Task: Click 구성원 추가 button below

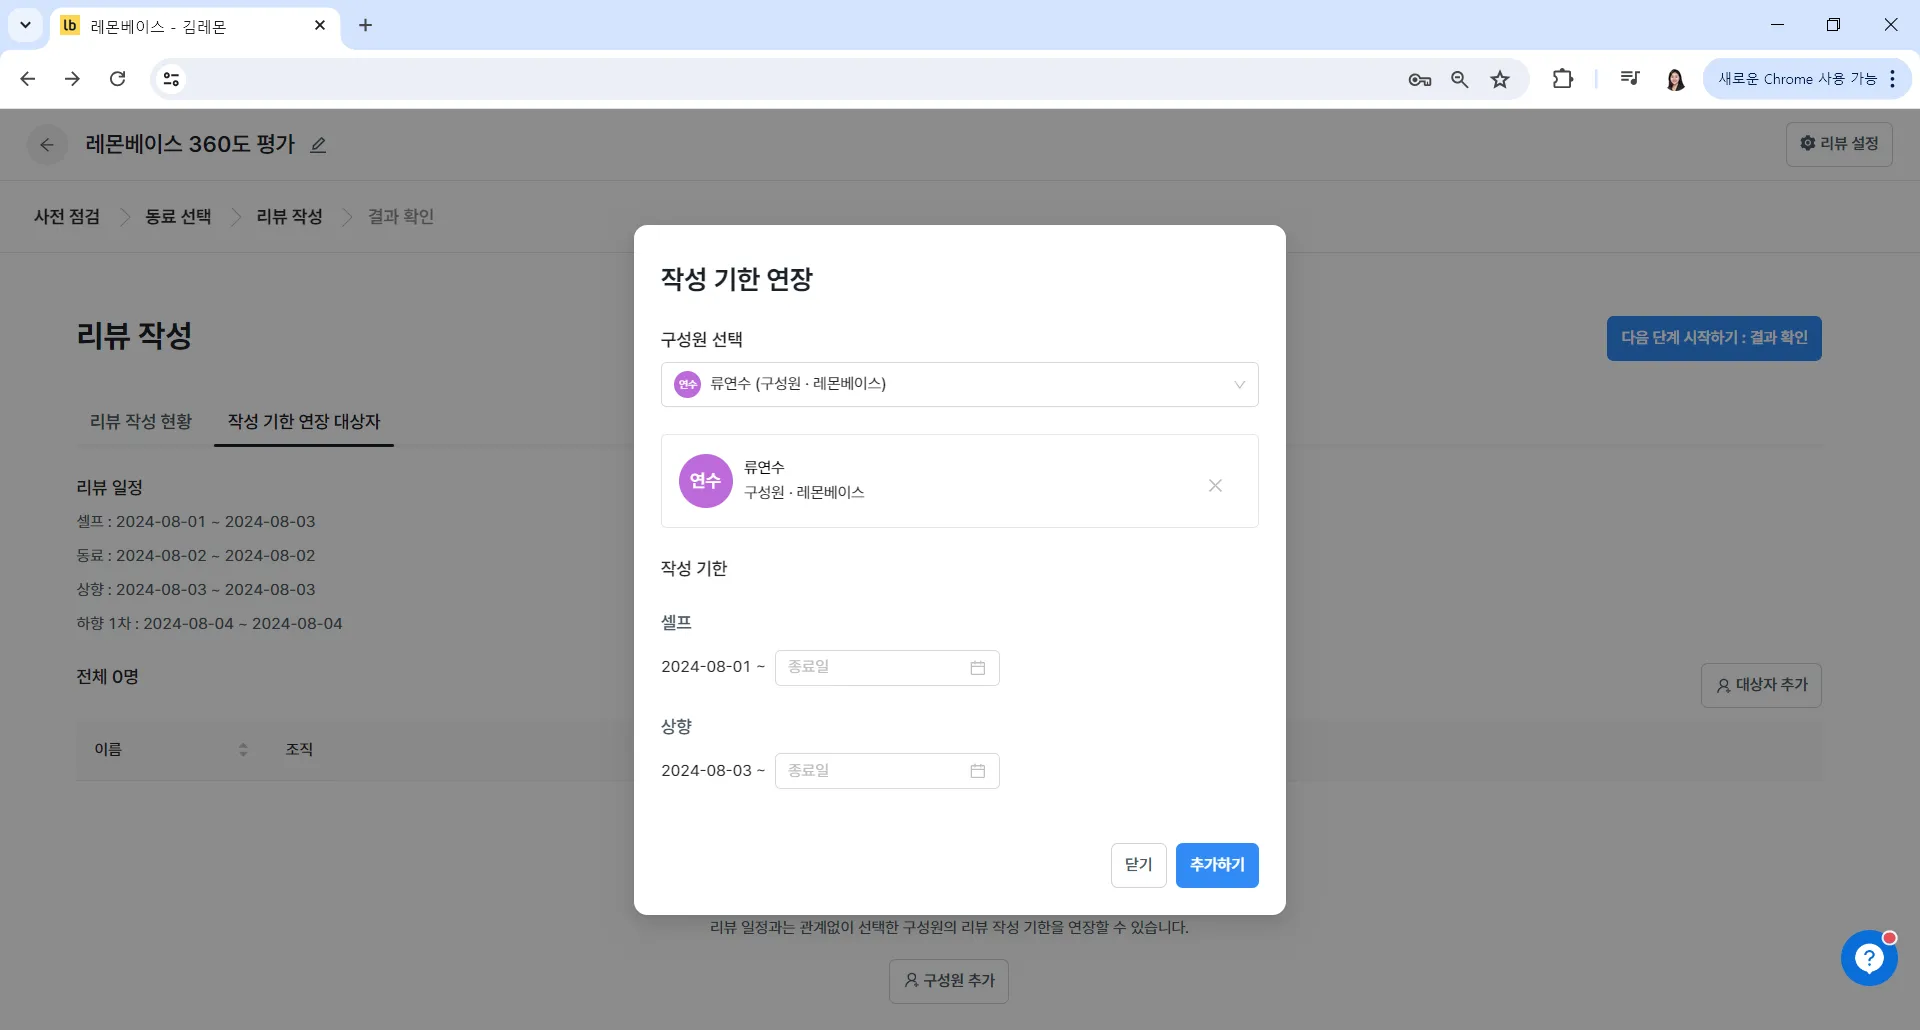Action: (x=949, y=981)
